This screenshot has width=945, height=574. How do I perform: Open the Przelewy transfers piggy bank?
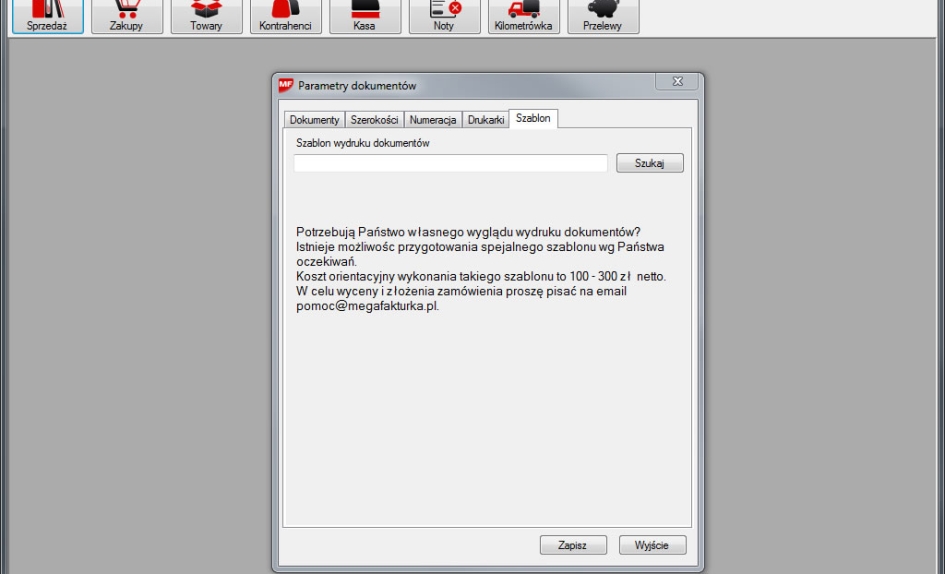[602, 17]
